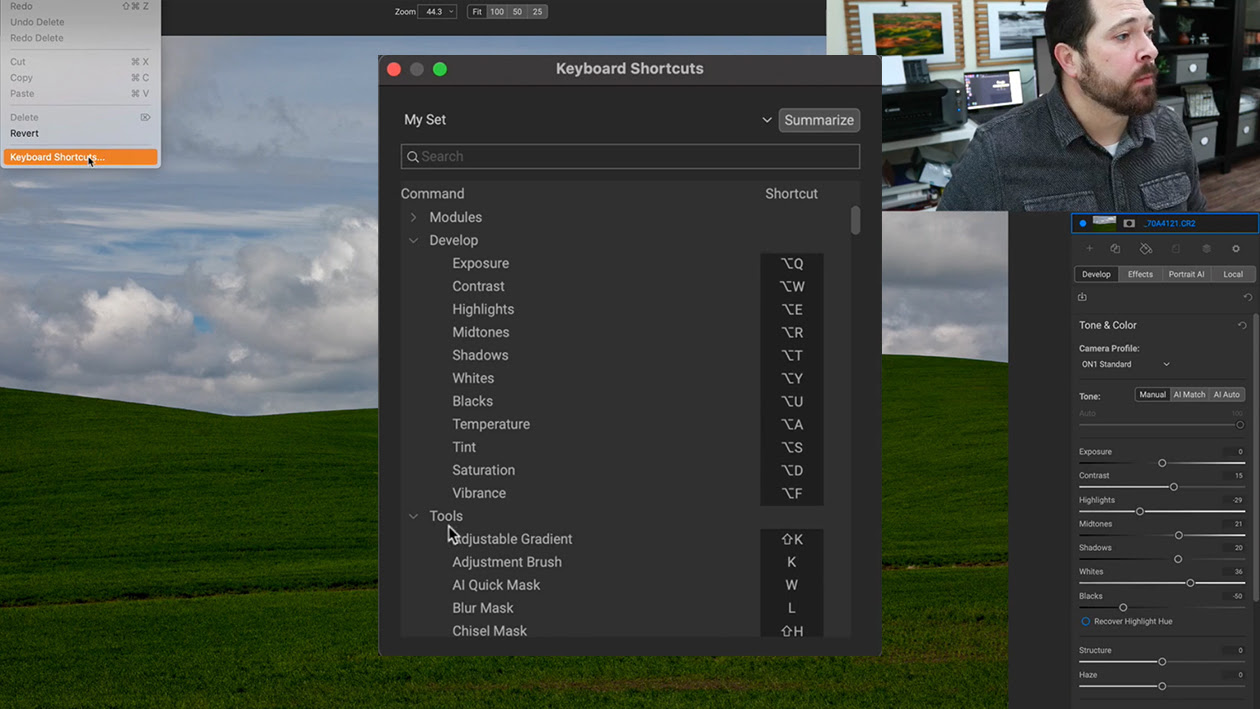Click the layer settings gear icon
Screen dimensions: 1260x709
point(1236,249)
